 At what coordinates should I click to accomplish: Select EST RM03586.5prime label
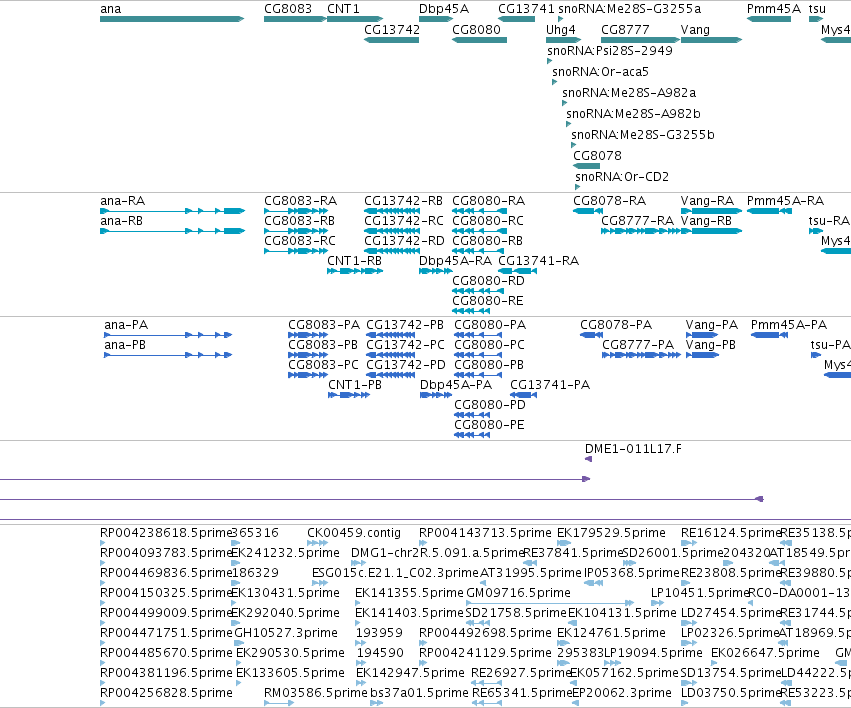(x=316, y=693)
